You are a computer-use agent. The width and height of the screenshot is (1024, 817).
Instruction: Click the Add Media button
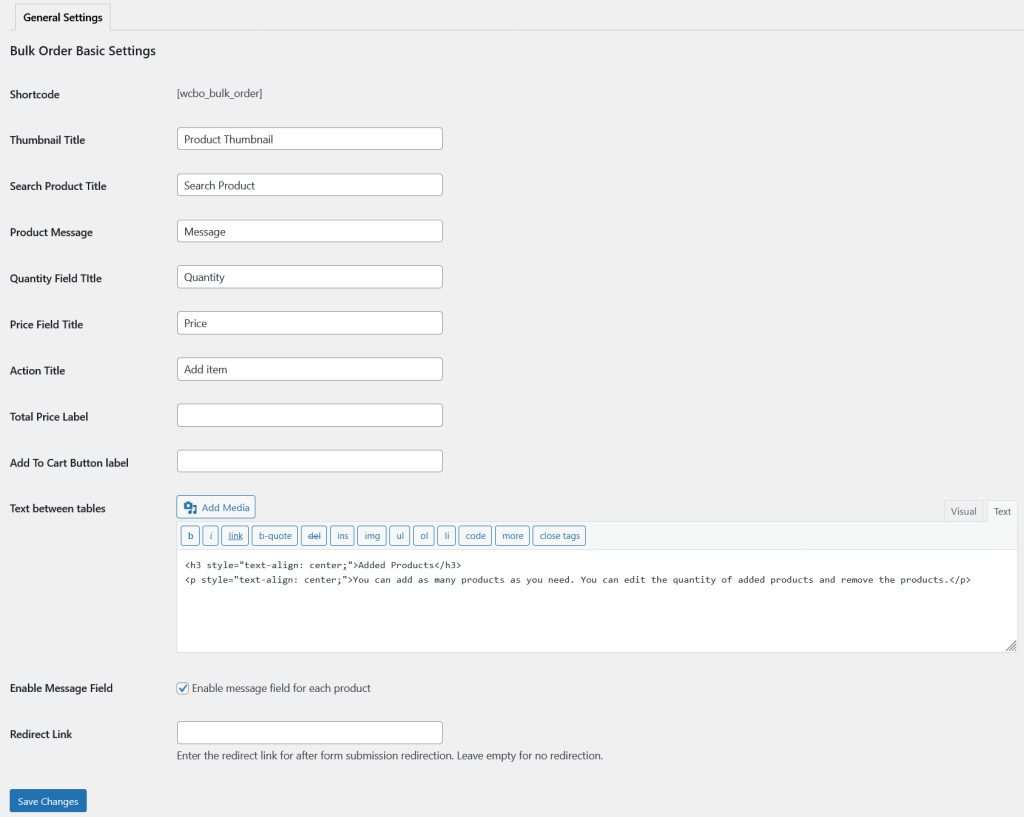click(x=216, y=508)
